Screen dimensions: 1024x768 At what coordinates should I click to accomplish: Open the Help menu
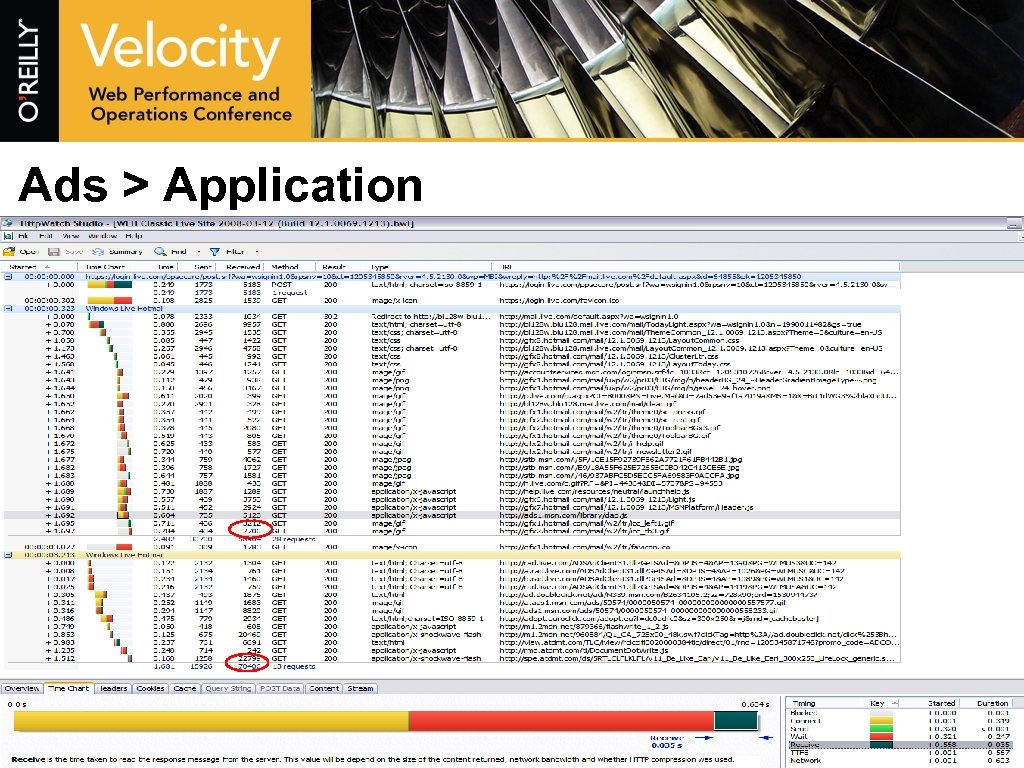coord(133,236)
